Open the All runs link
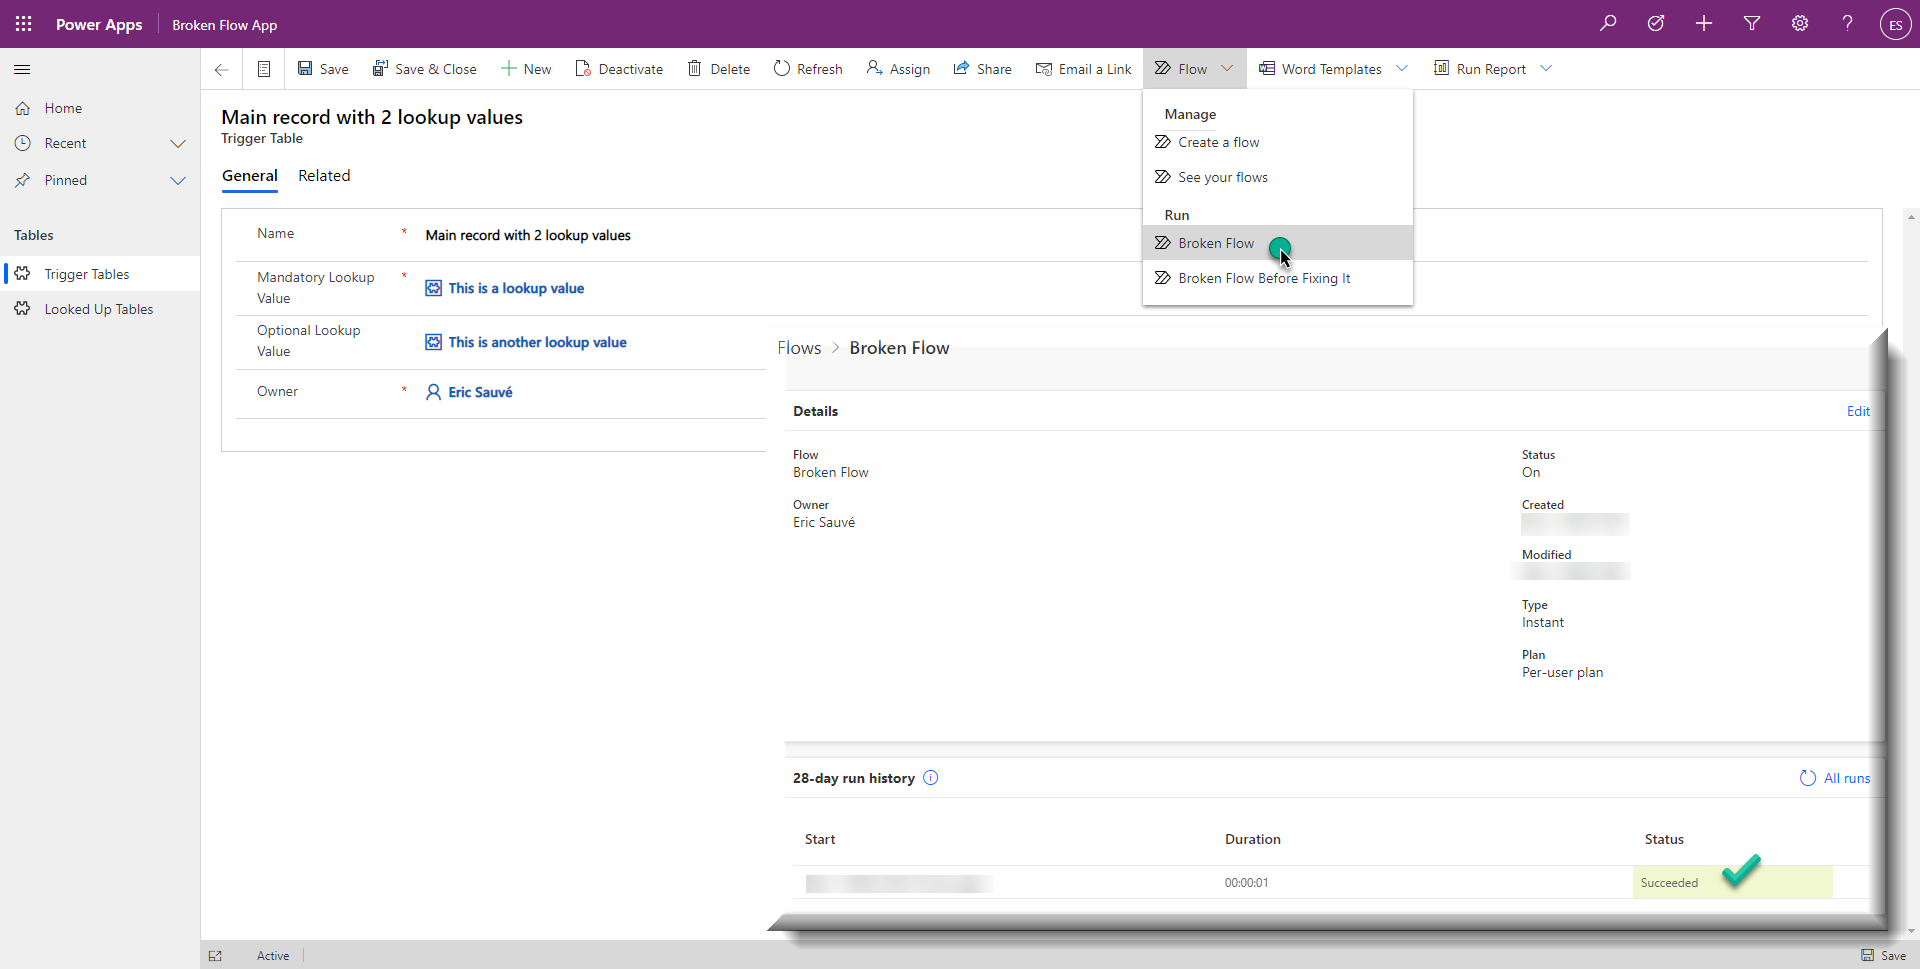Image resolution: width=1920 pixels, height=969 pixels. [1845, 778]
